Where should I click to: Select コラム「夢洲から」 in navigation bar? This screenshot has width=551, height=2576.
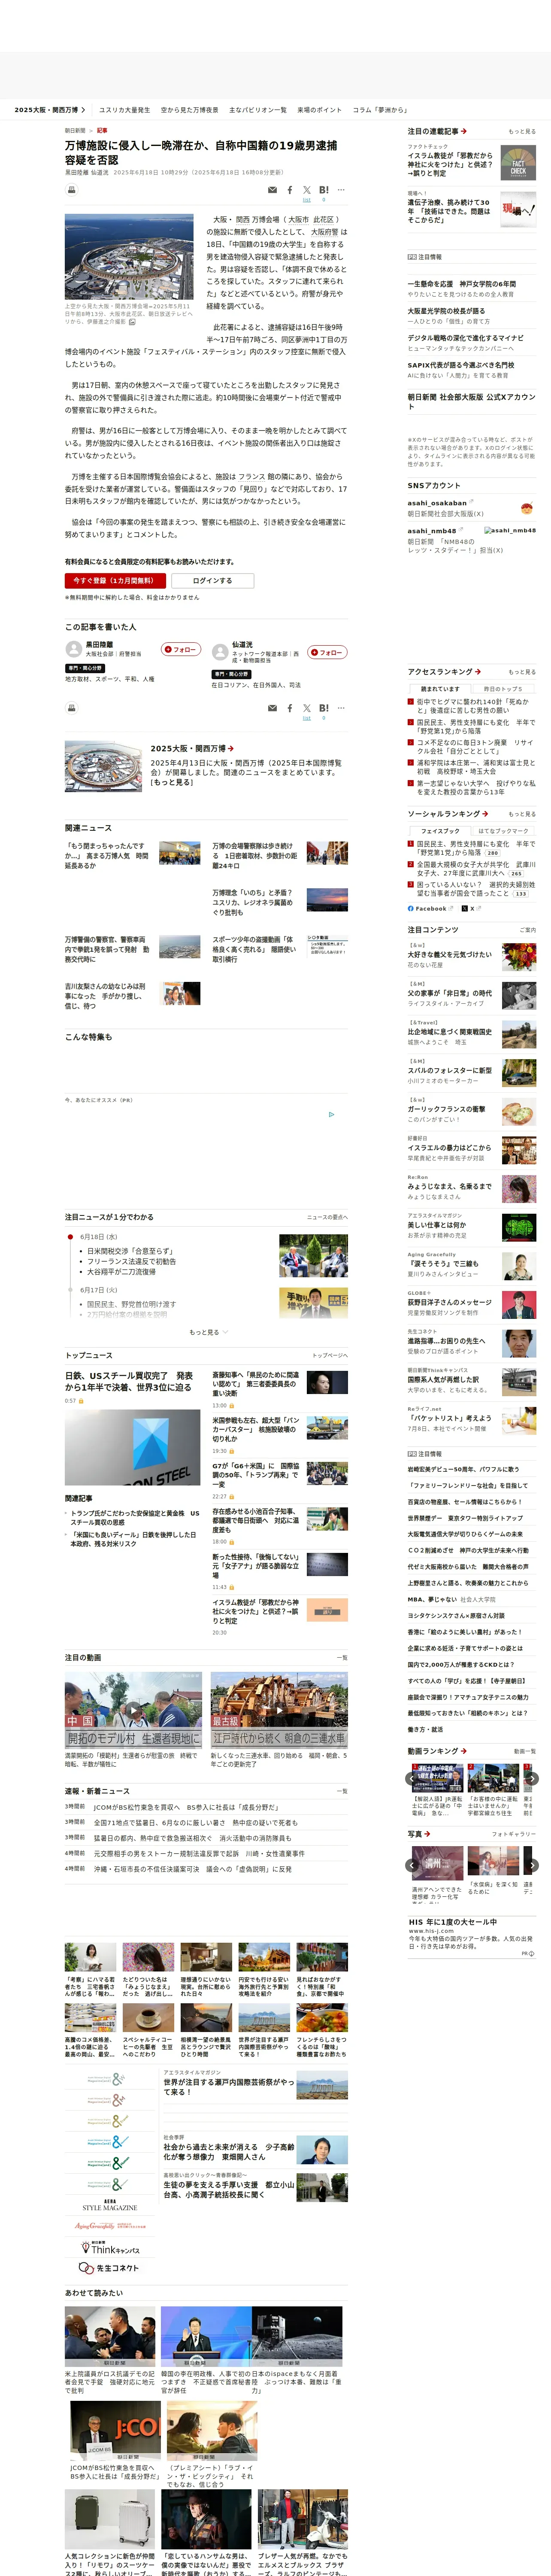(x=380, y=110)
